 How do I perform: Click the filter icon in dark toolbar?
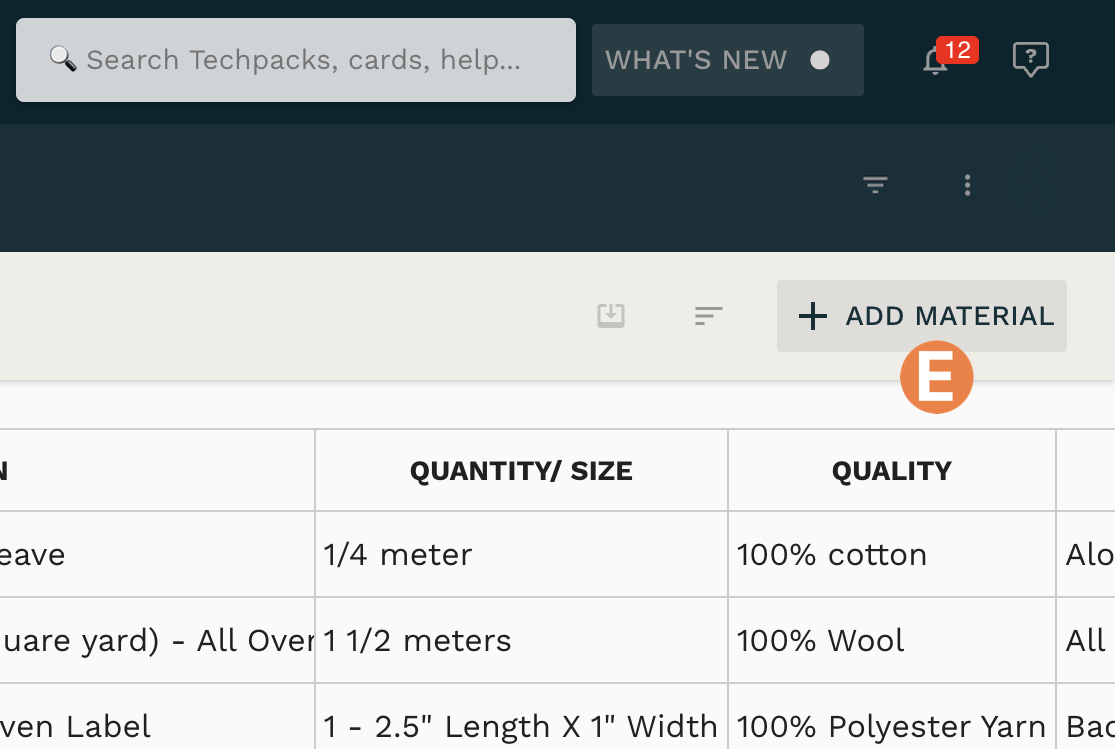coord(875,185)
